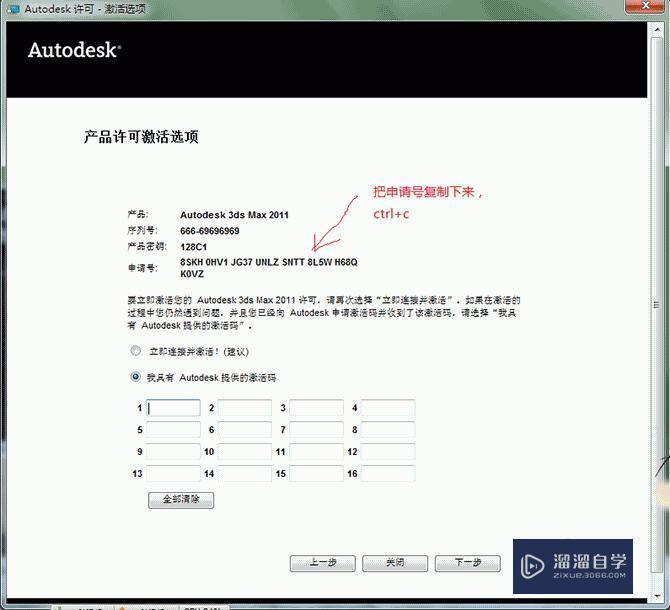
Task: Click the 产品许可激活选项 heading
Action: pos(141,137)
